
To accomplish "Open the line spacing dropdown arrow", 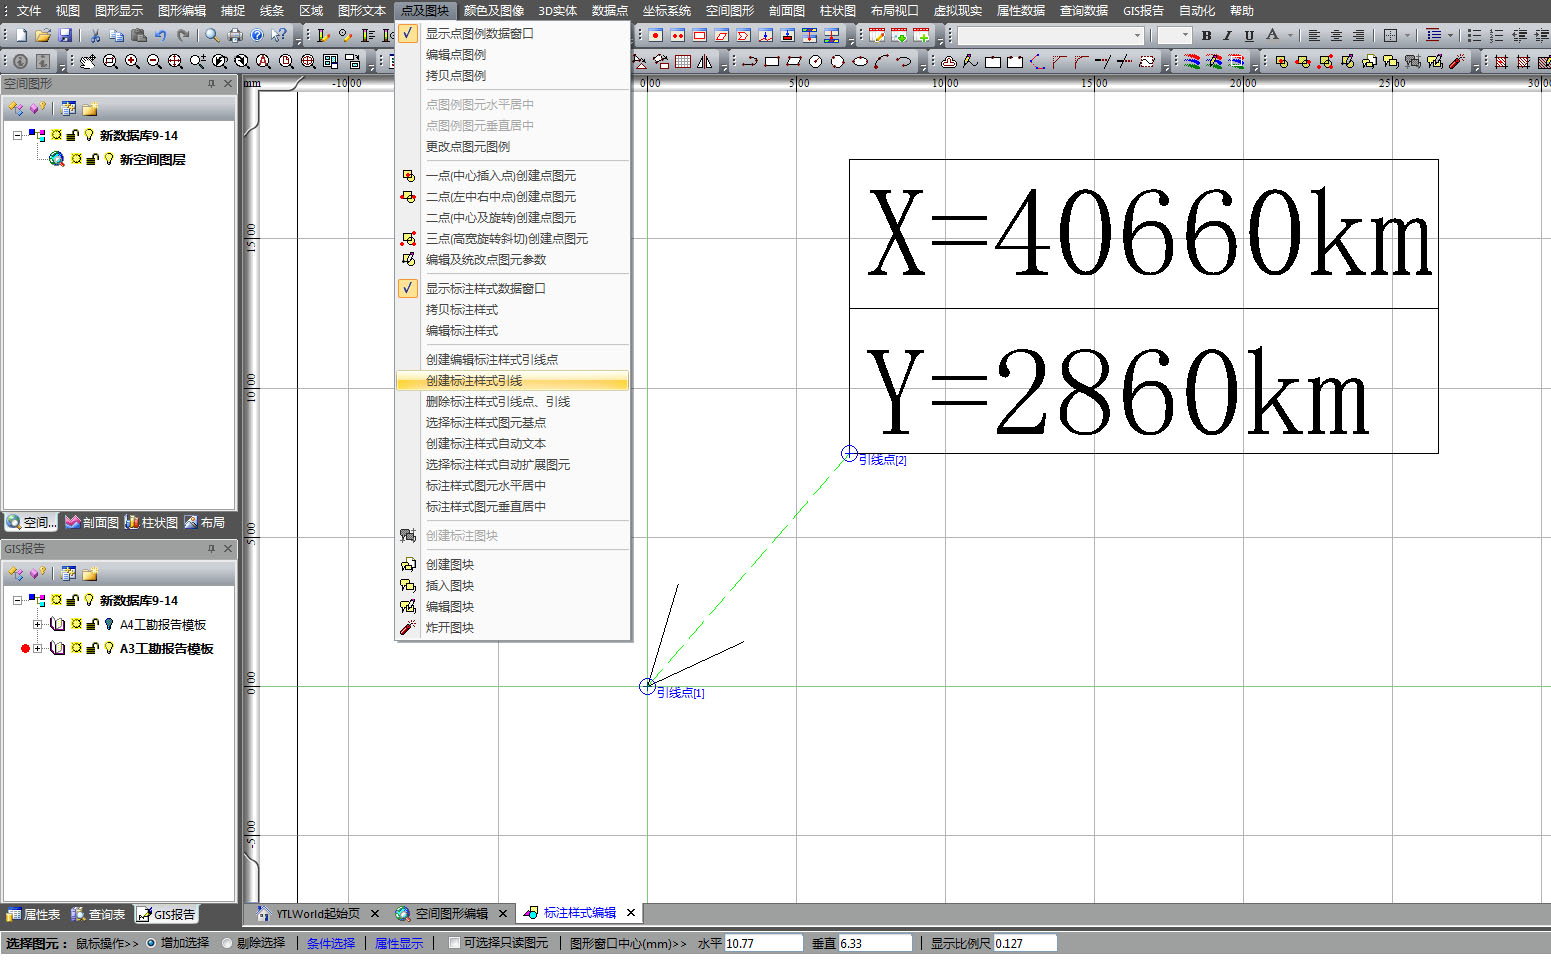I will tap(1451, 35).
